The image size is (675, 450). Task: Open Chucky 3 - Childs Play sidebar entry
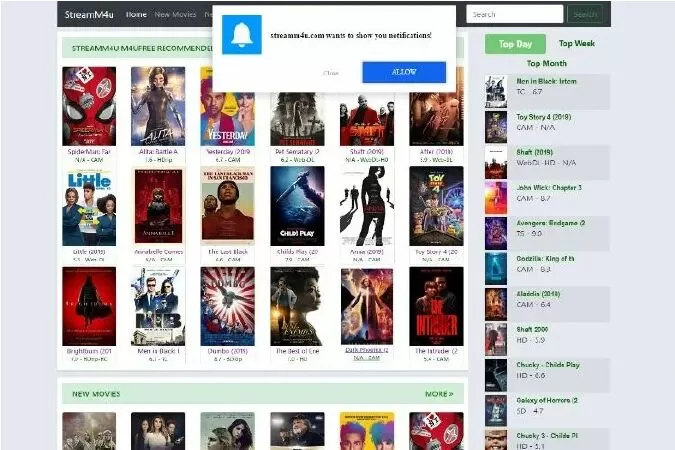point(547,440)
